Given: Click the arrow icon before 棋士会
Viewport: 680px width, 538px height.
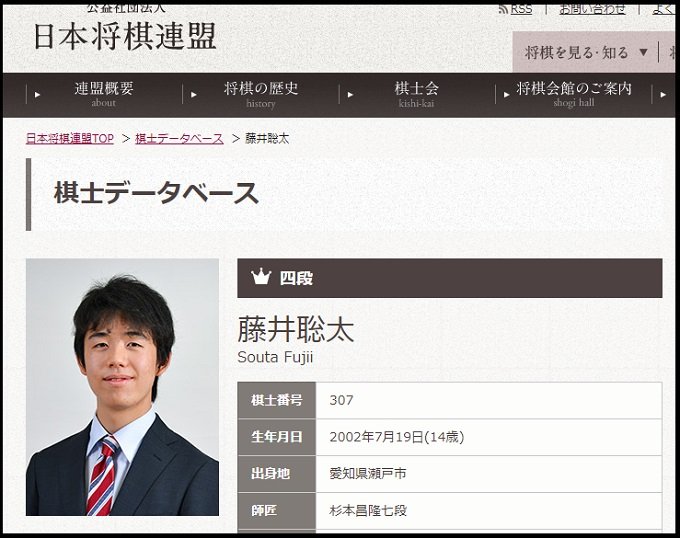Looking at the screenshot, I should [x=350, y=95].
